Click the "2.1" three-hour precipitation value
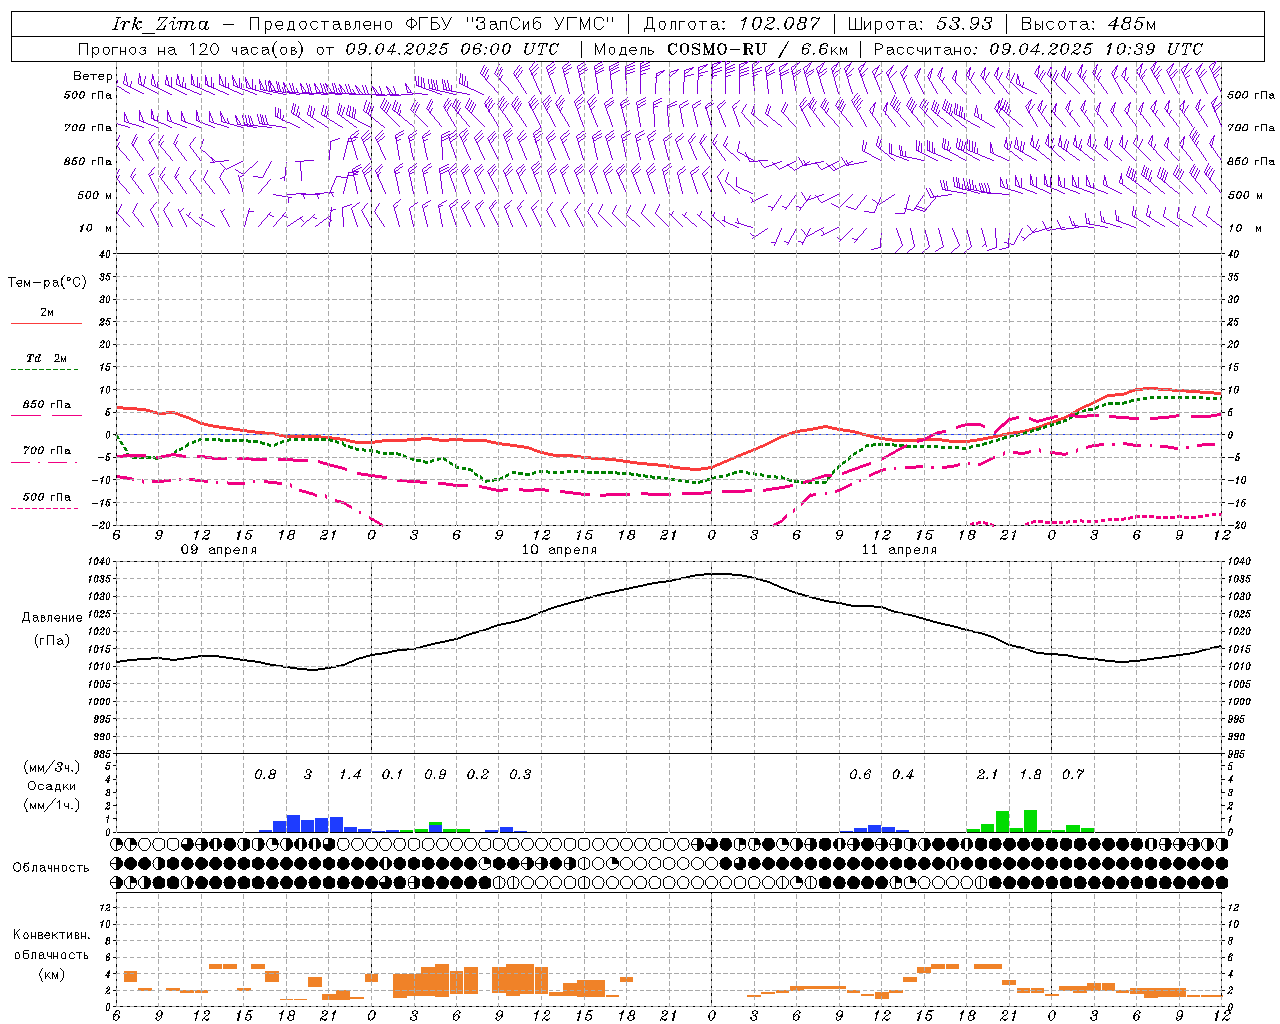This screenshot has height=1024, width=1280. [987, 775]
